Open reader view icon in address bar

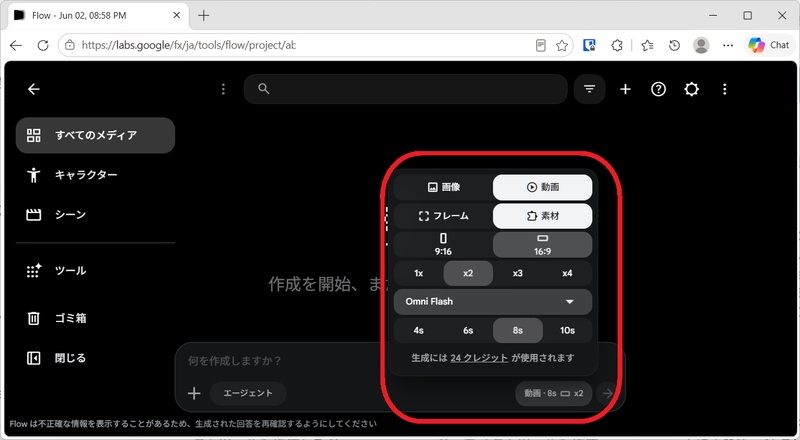[x=541, y=45]
